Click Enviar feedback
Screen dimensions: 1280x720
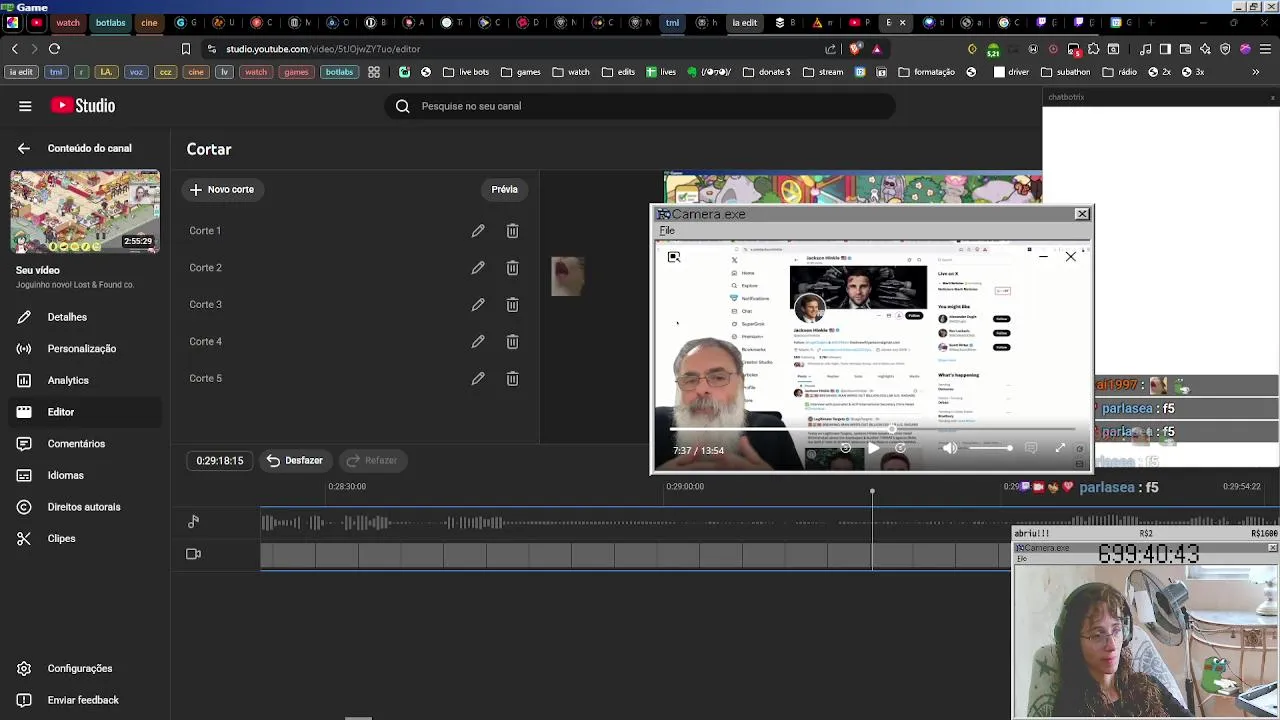pos(83,700)
